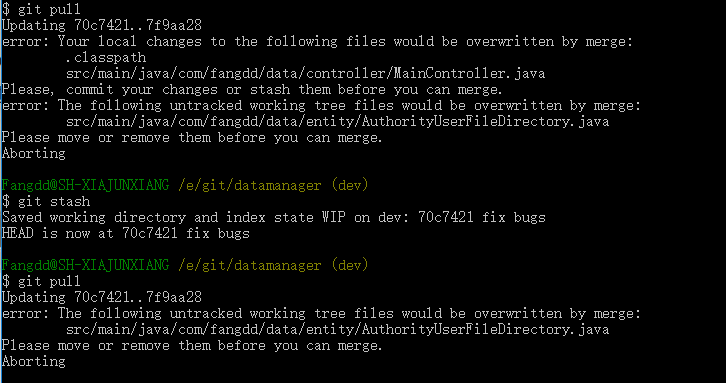
Task: Click the /e/git/datamanager path above 'git stash'
Action: tap(250, 185)
